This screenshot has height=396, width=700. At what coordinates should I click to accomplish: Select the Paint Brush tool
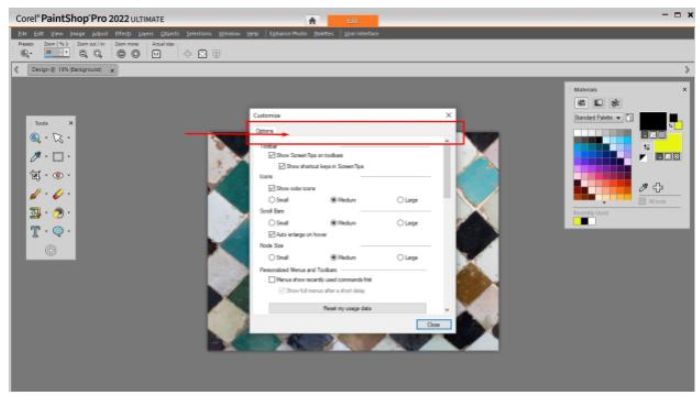(x=35, y=194)
